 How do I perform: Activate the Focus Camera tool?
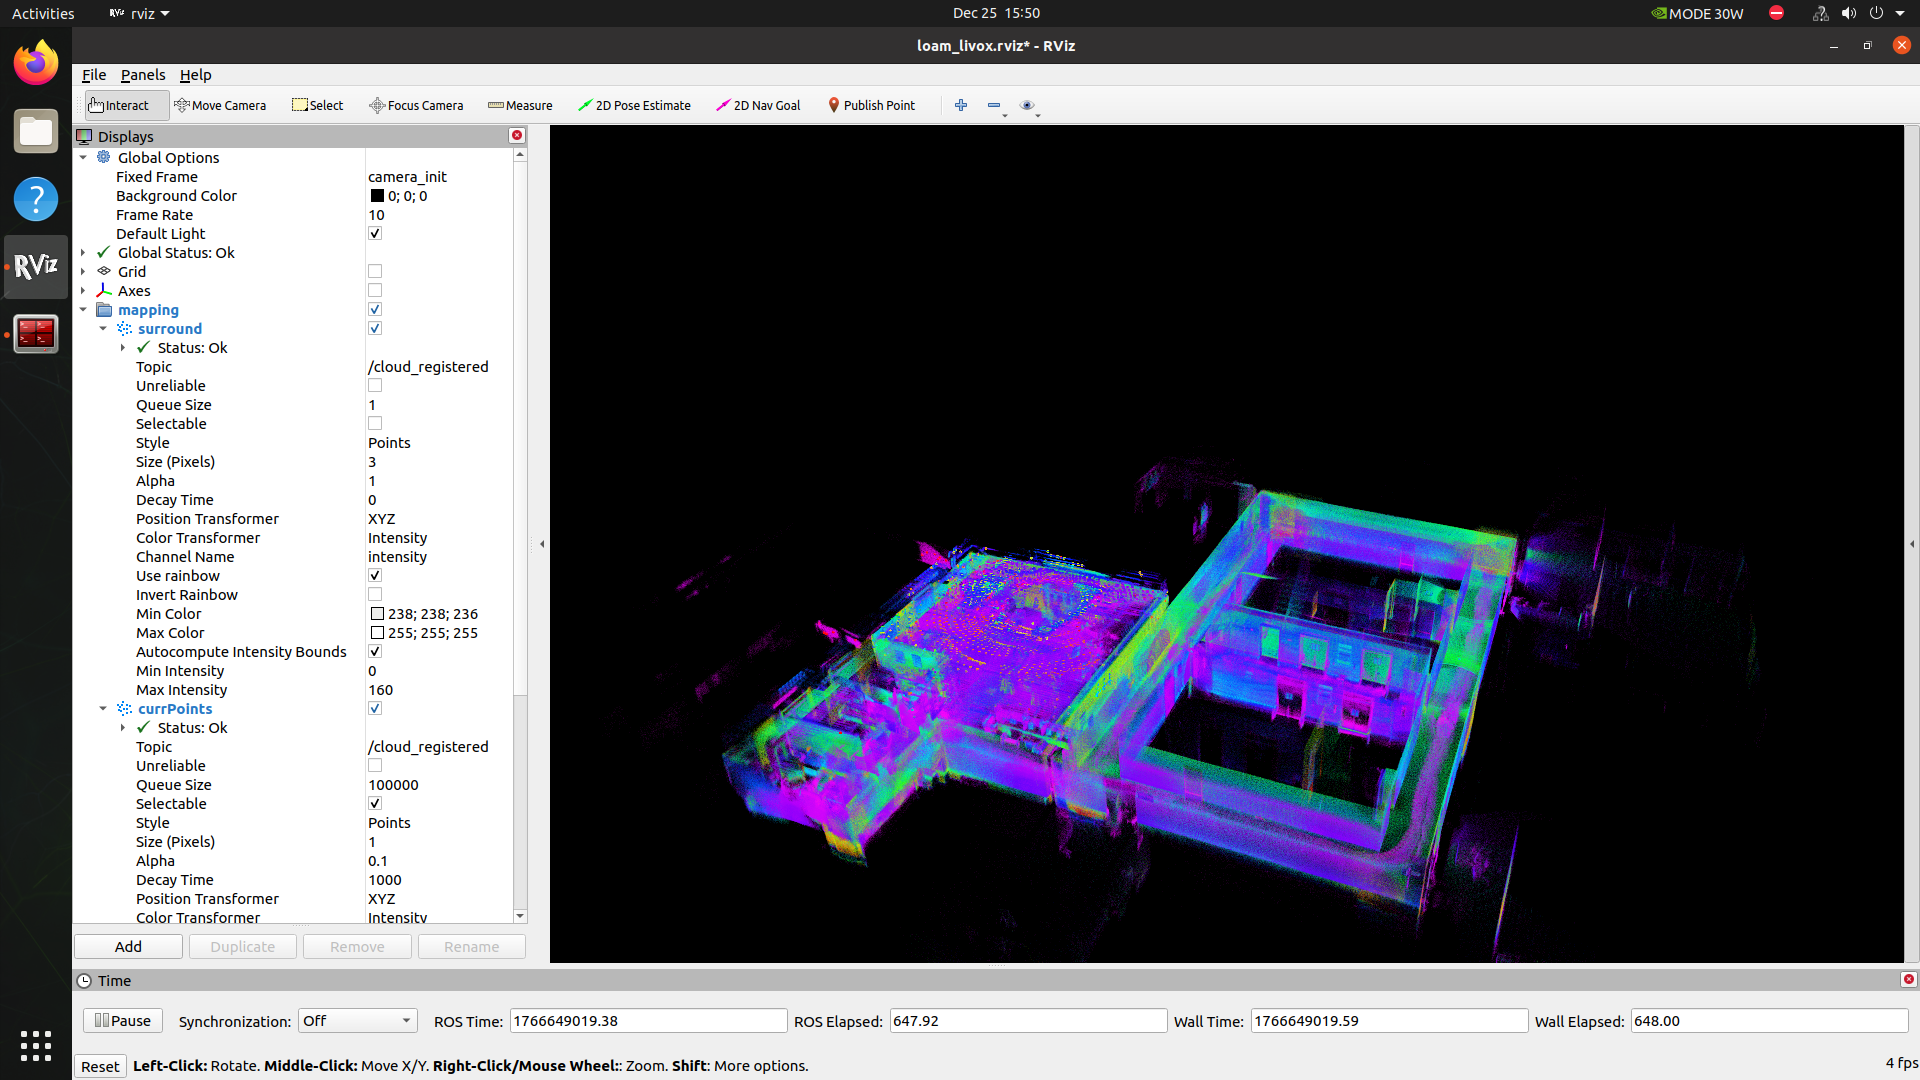point(416,105)
